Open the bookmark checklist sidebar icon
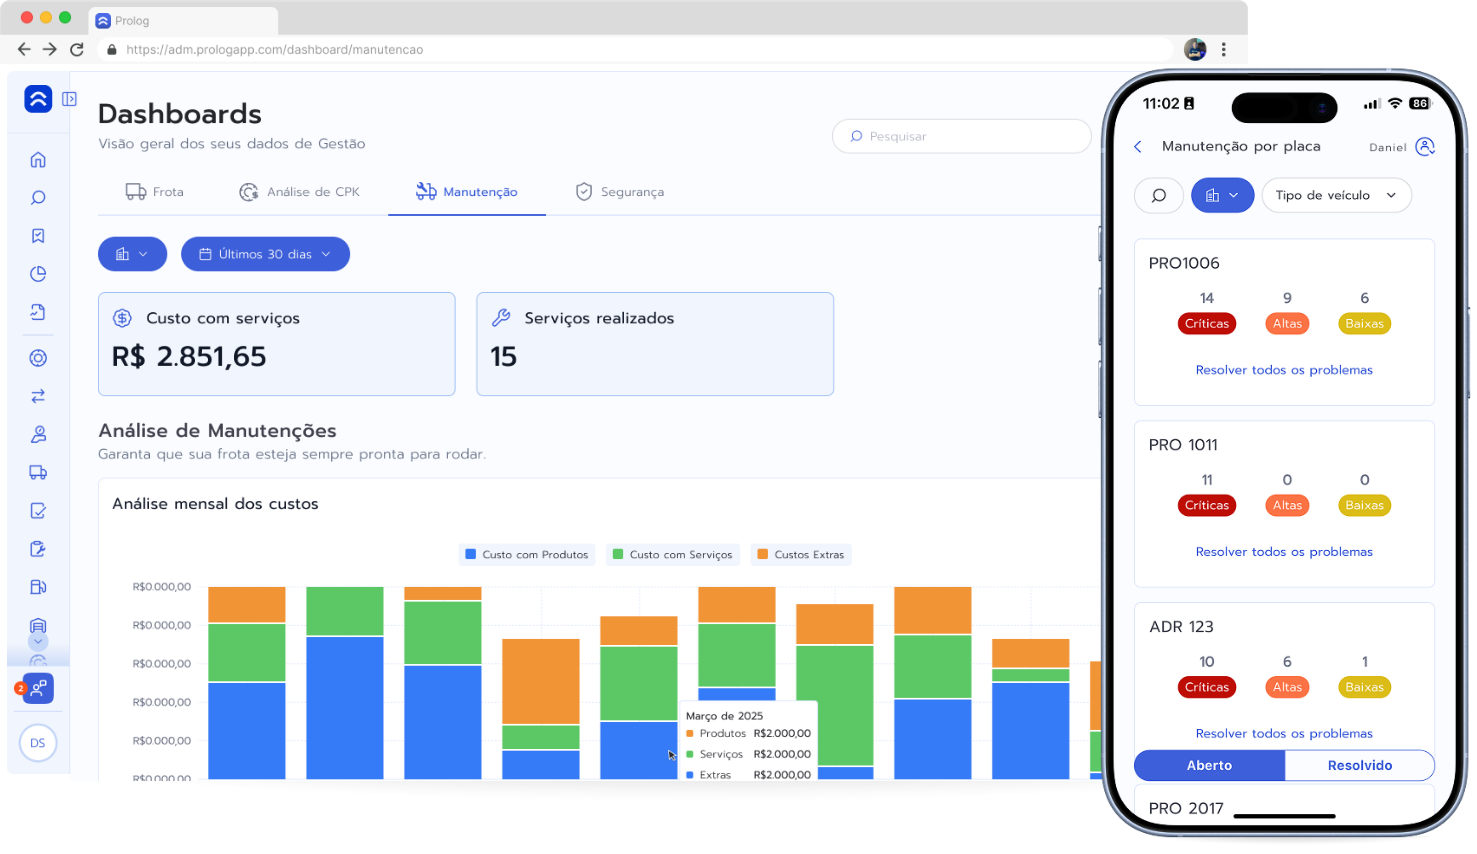The height and width of the screenshot is (854, 1477). [x=38, y=236]
